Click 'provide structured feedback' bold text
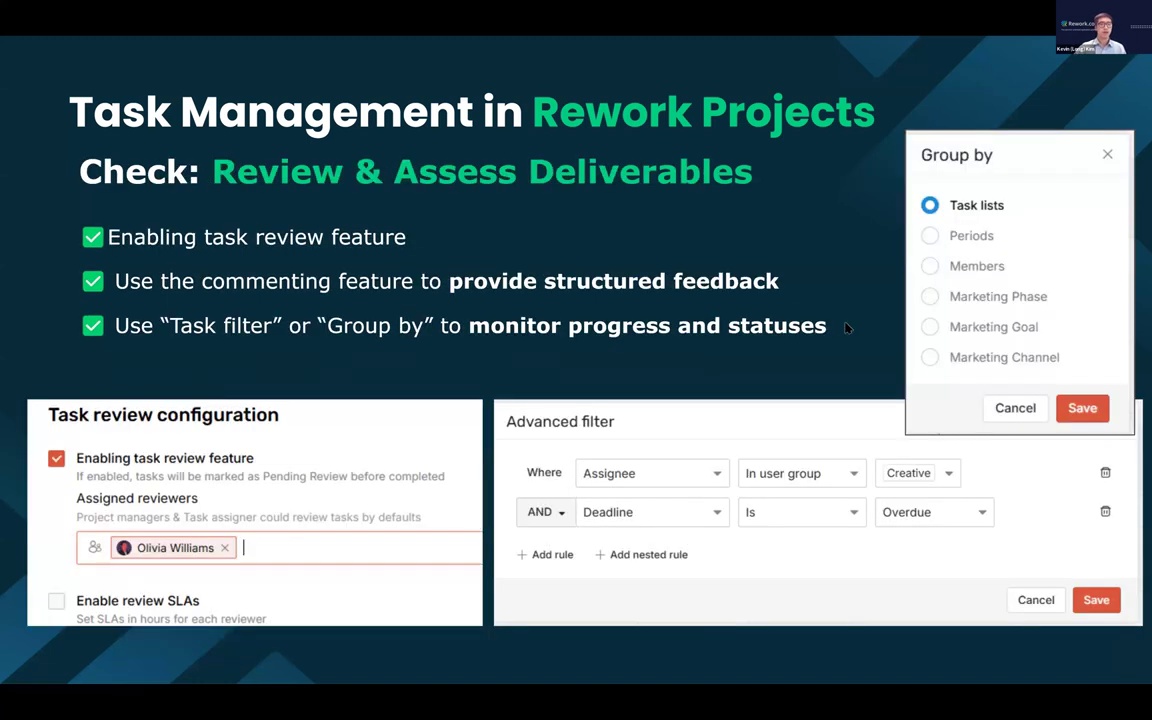 tap(613, 281)
